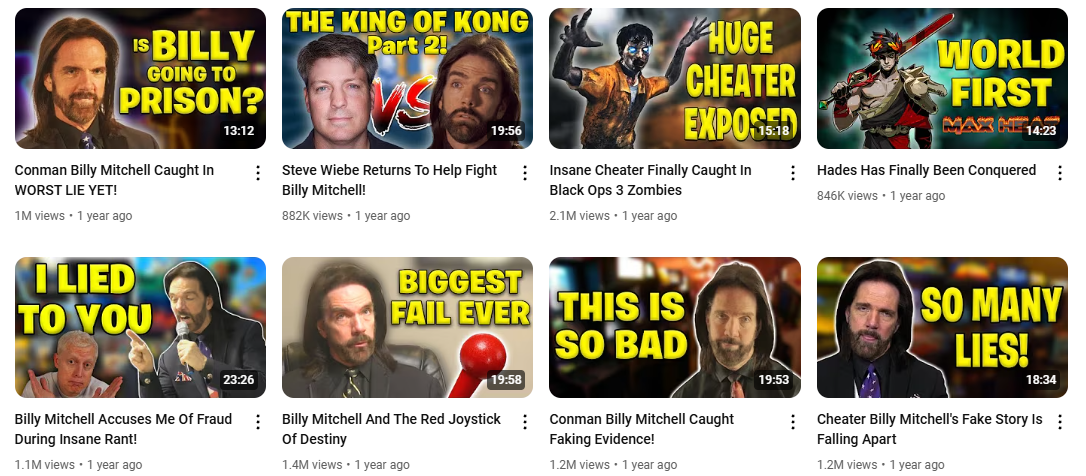Open the 'World First Max Heat' thumbnail
This screenshot has width=1086, height=476.
pyautogui.click(x=942, y=78)
